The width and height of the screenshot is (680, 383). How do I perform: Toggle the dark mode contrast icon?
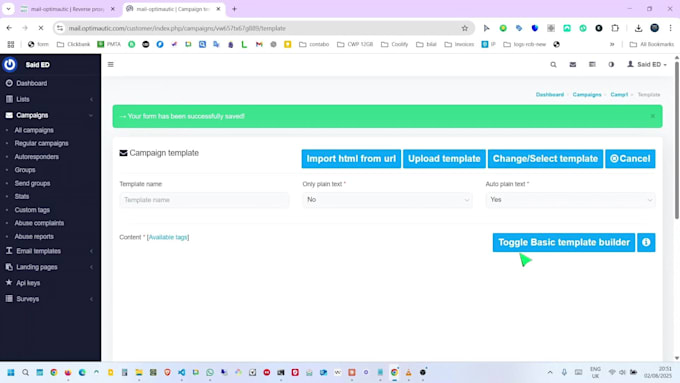611,65
